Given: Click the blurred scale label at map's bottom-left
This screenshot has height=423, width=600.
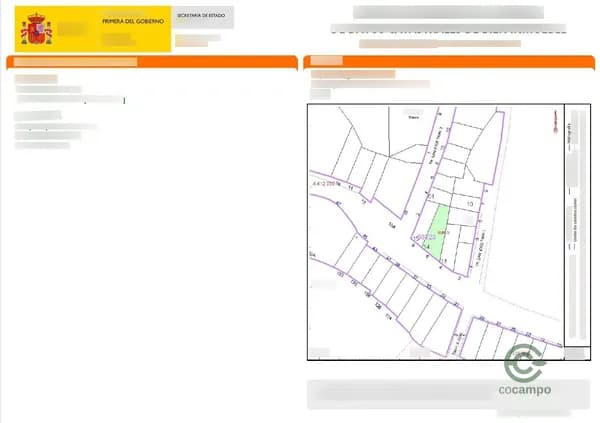Looking at the screenshot, I should (322, 352).
